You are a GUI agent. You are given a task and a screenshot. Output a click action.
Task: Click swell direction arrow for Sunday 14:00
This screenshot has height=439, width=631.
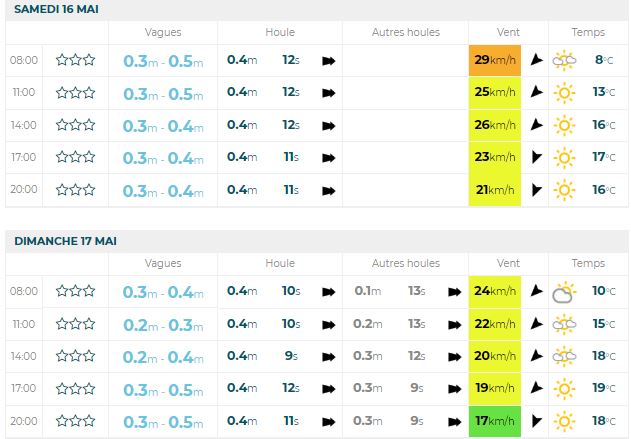(x=328, y=357)
